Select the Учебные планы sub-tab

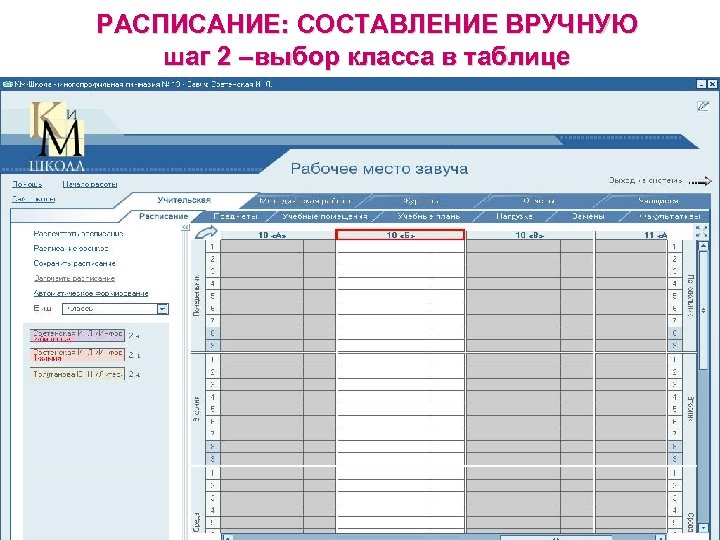click(x=428, y=216)
